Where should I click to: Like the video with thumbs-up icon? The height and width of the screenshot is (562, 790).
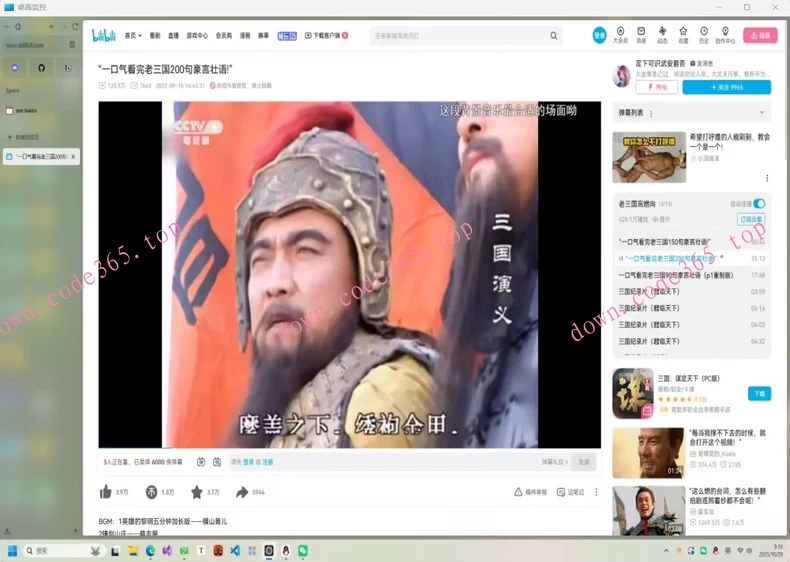(105, 492)
